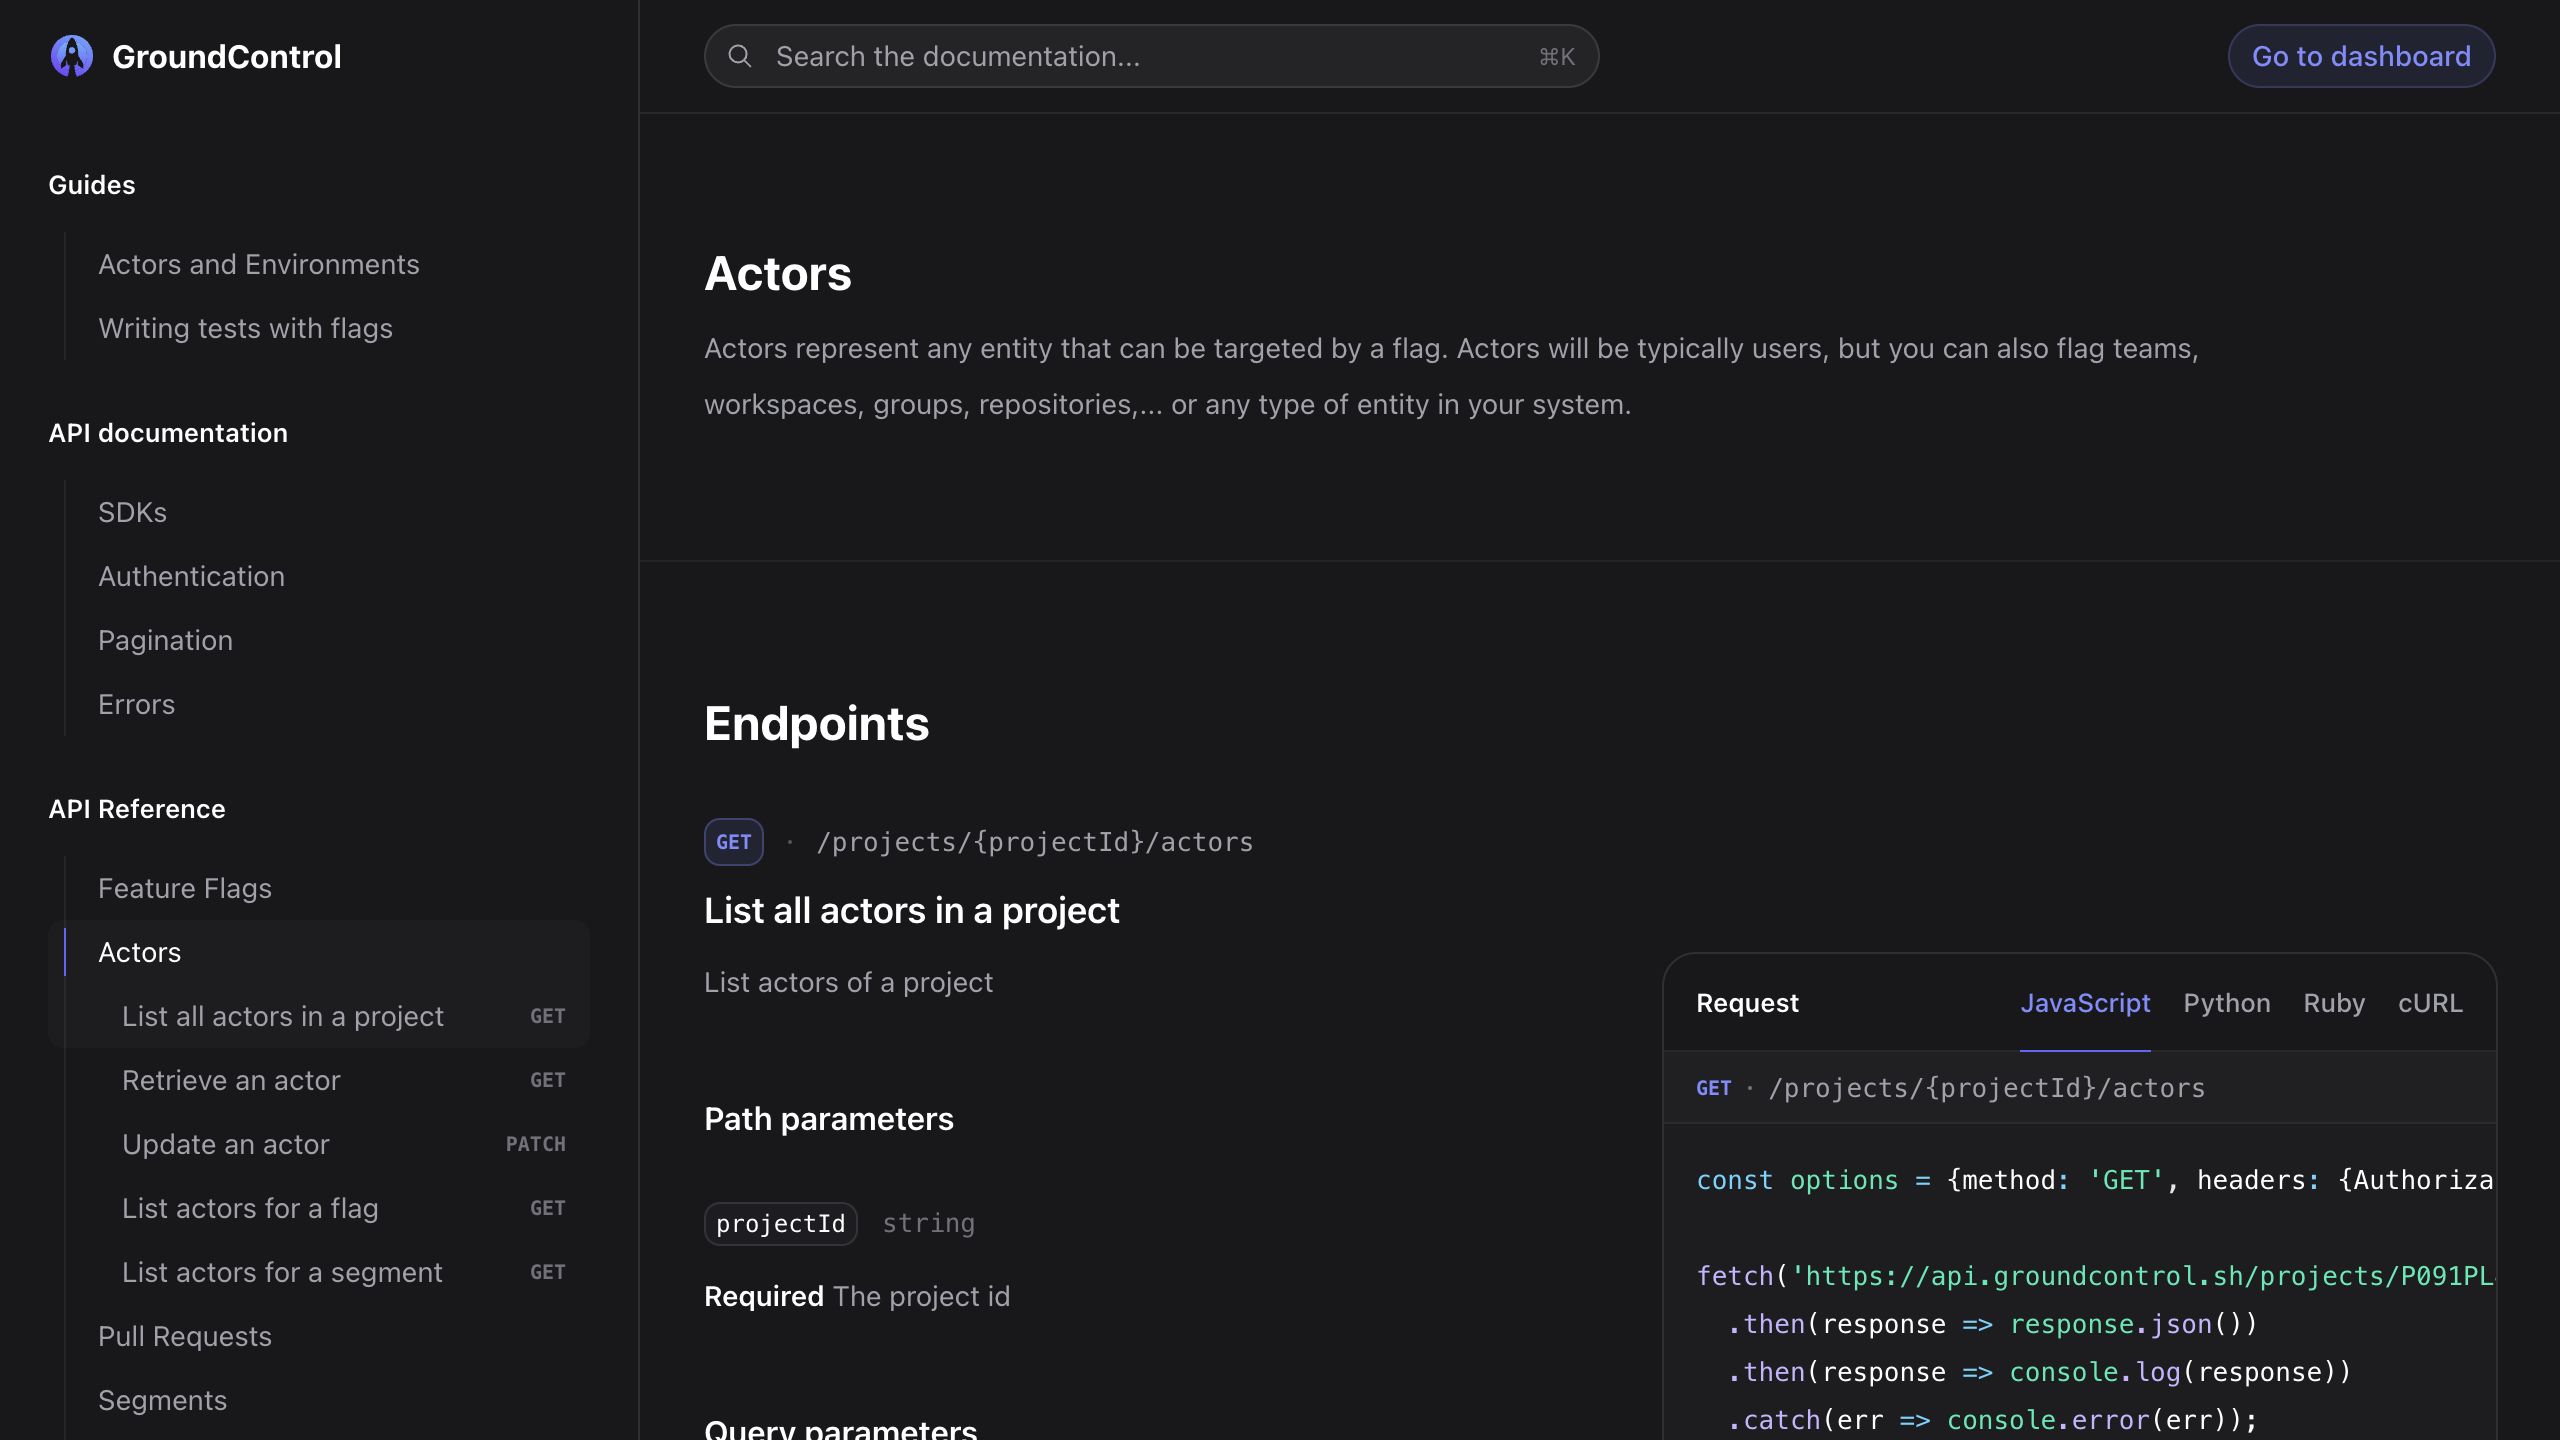The height and width of the screenshot is (1440, 2560).
Task: Expand Feature Flags in API Reference
Action: coord(185,888)
